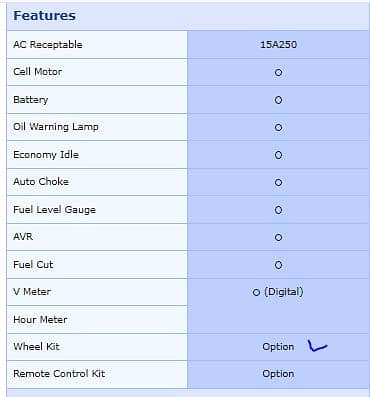This screenshot has height=397, width=370.
Task: Click the circle before (Digital) in V Meter row
Action: click(x=256, y=293)
